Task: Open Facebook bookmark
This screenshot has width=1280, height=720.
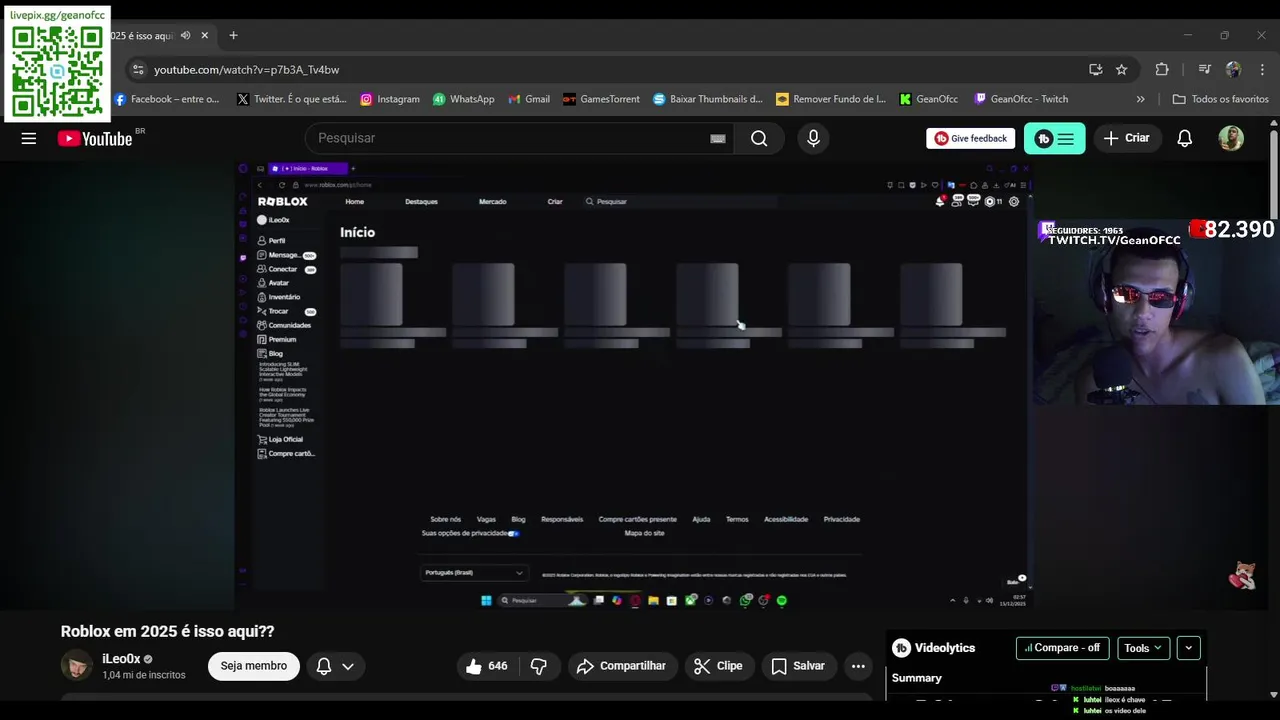Action: coord(167,99)
